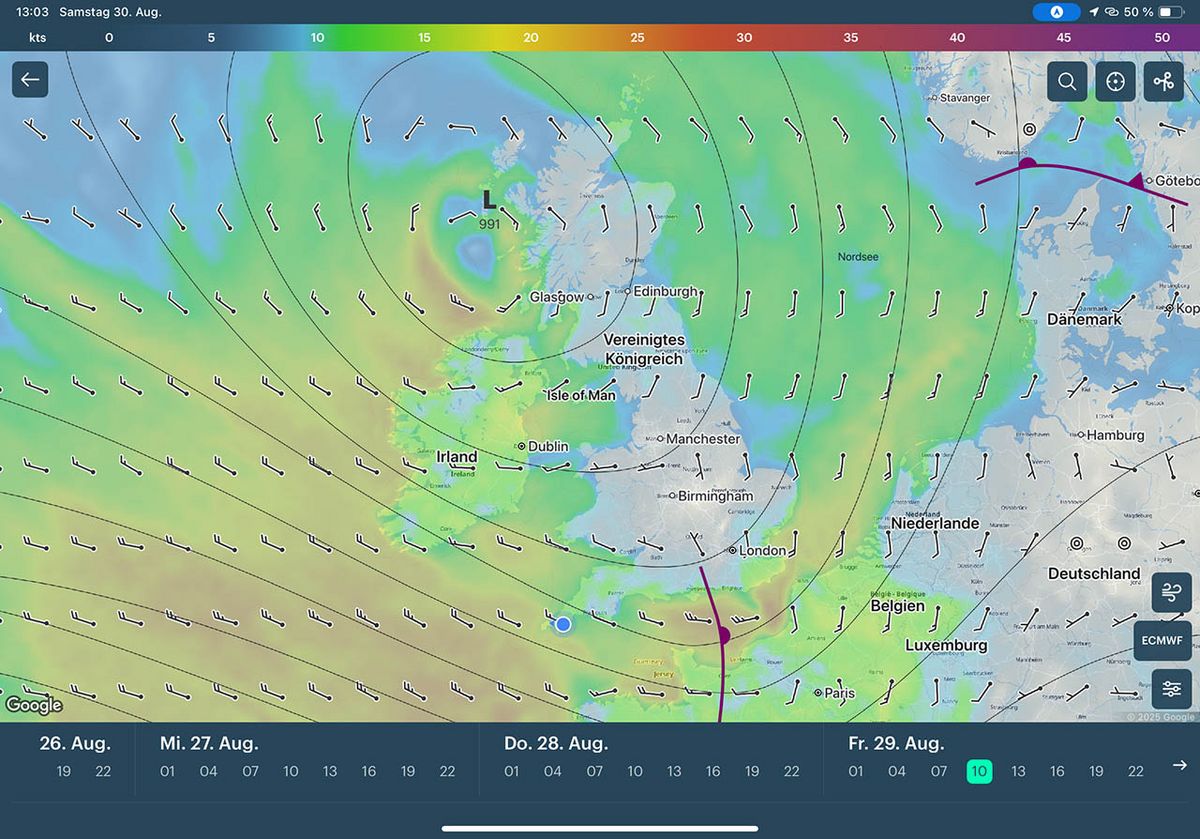The image size is (1200, 839).
Task: Open the map search magnifier
Action: click(x=1067, y=82)
